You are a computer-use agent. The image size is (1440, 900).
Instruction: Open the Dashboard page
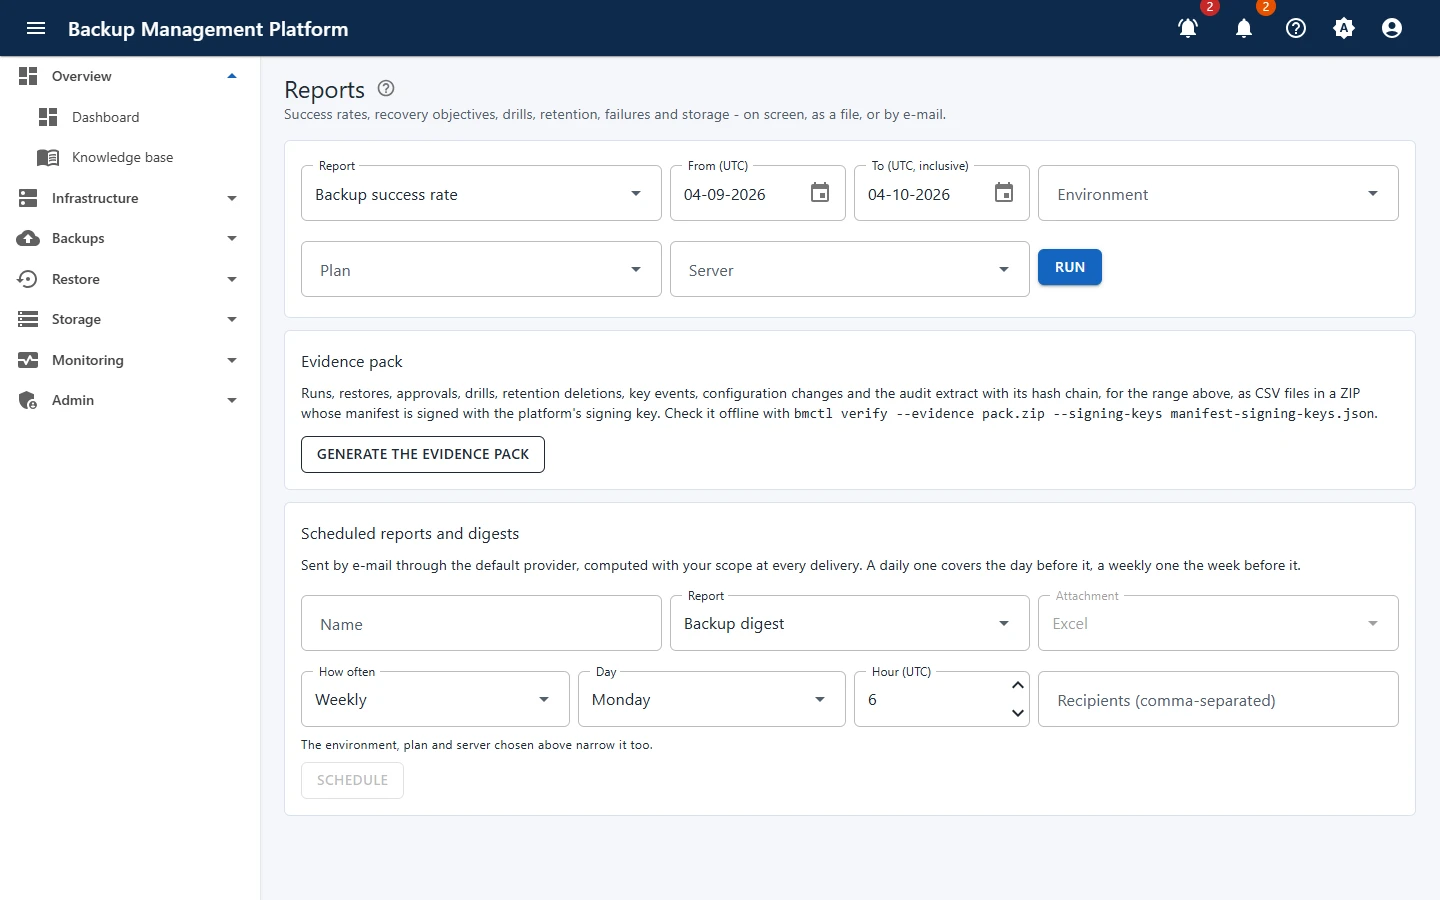pos(130,117)
